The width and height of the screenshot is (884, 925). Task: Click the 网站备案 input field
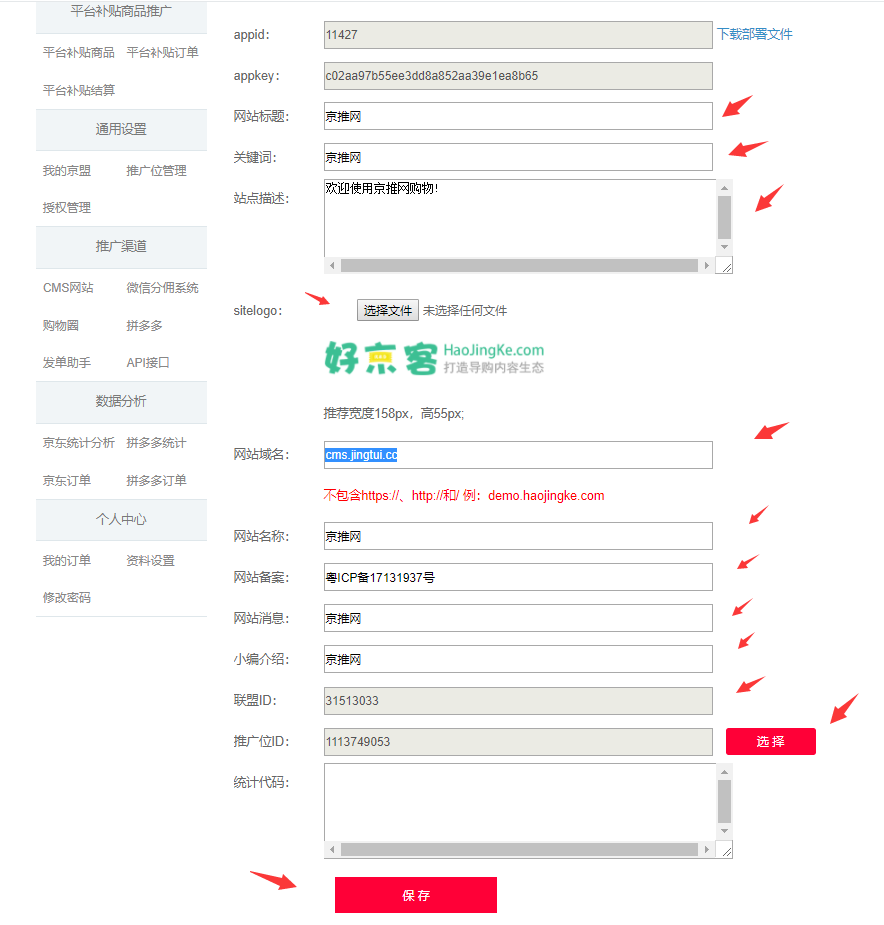pyautogui.click(x=518, y=577)
